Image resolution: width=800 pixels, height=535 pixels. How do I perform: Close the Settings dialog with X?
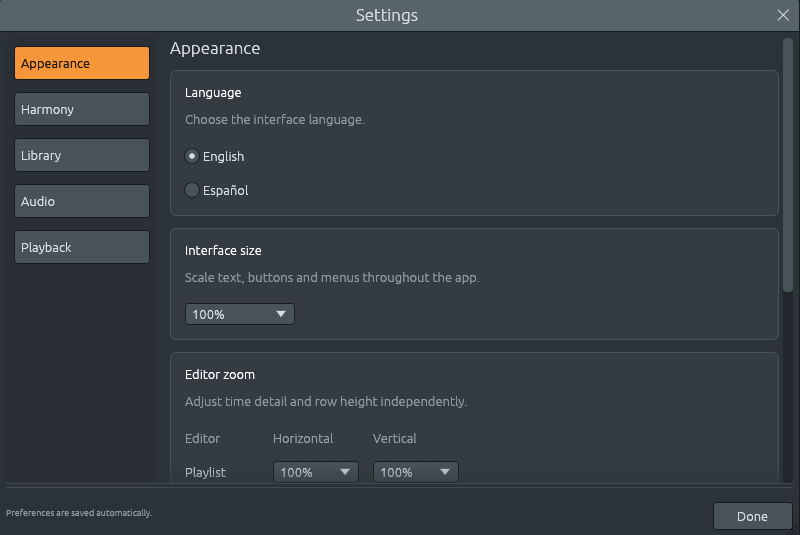[x=783, y=15]
